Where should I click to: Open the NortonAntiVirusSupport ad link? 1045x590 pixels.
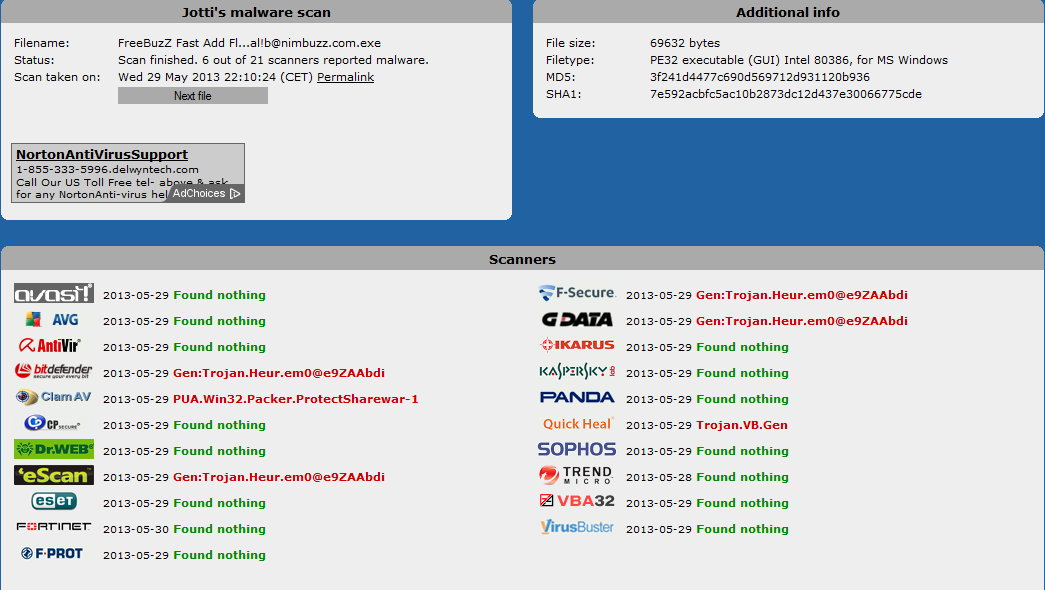click(102, 154)
